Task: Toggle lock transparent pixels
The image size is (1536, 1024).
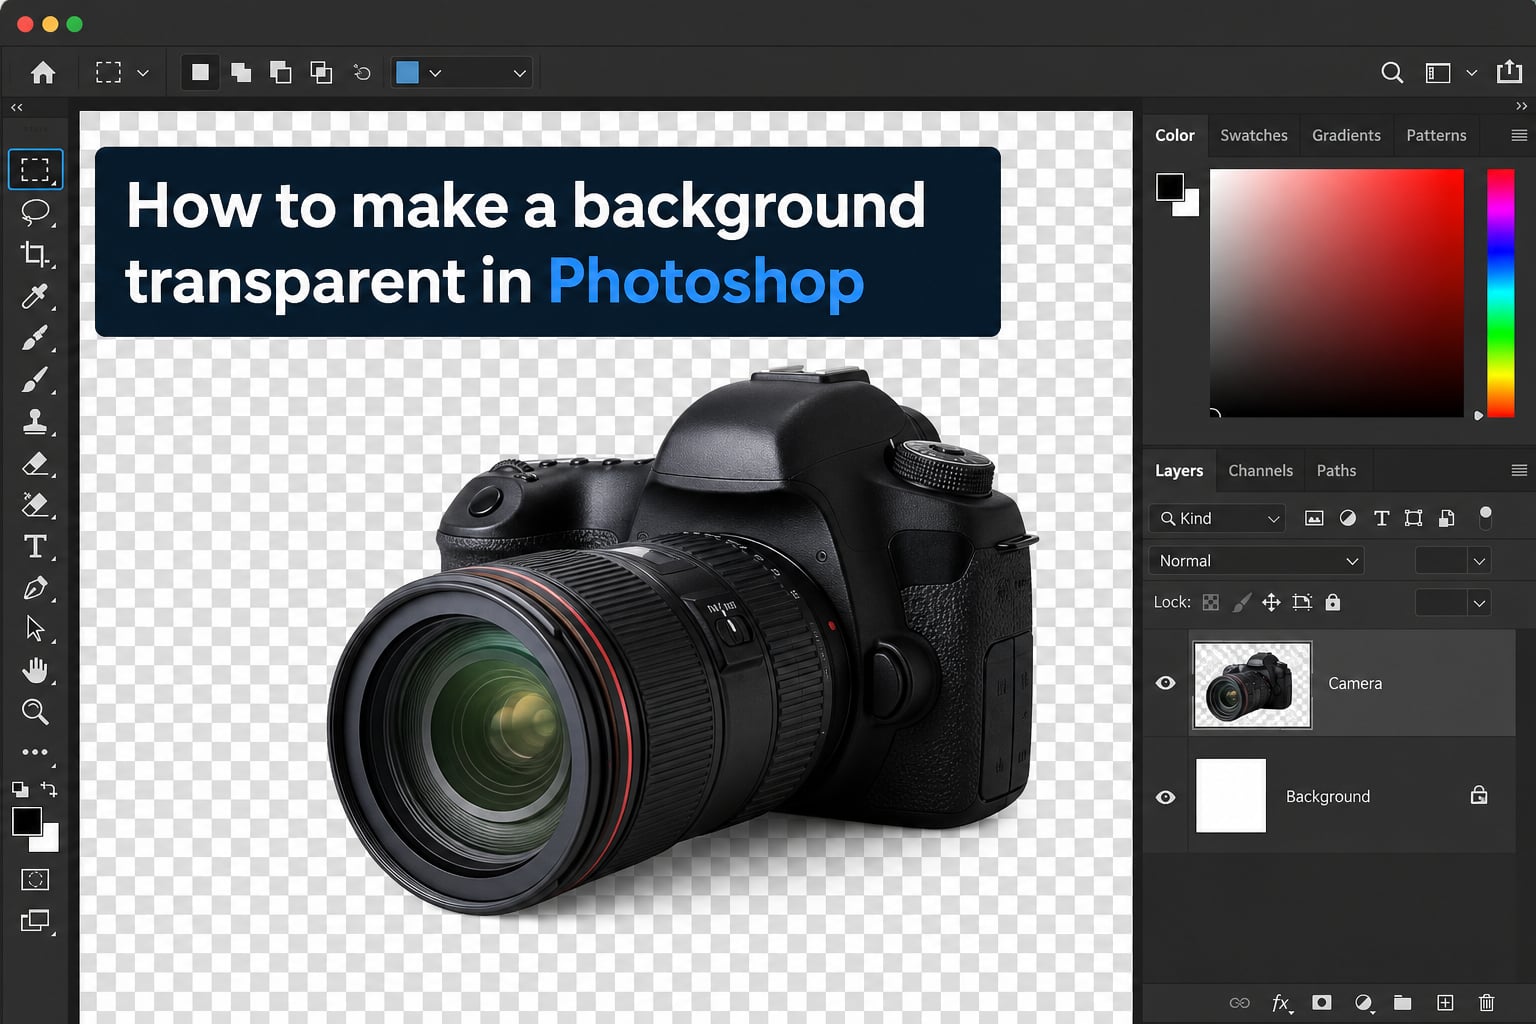Action: tap(1211, 602)
